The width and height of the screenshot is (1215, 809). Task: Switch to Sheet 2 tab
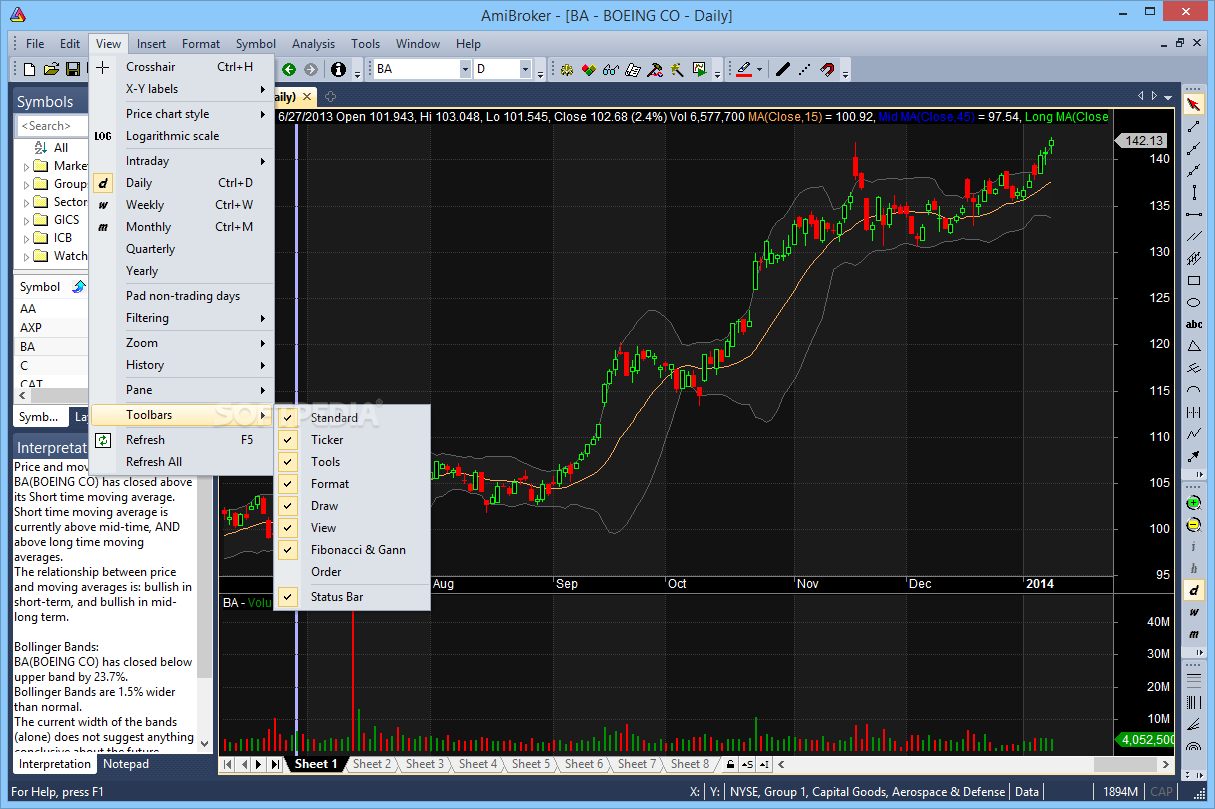[371, 764]
